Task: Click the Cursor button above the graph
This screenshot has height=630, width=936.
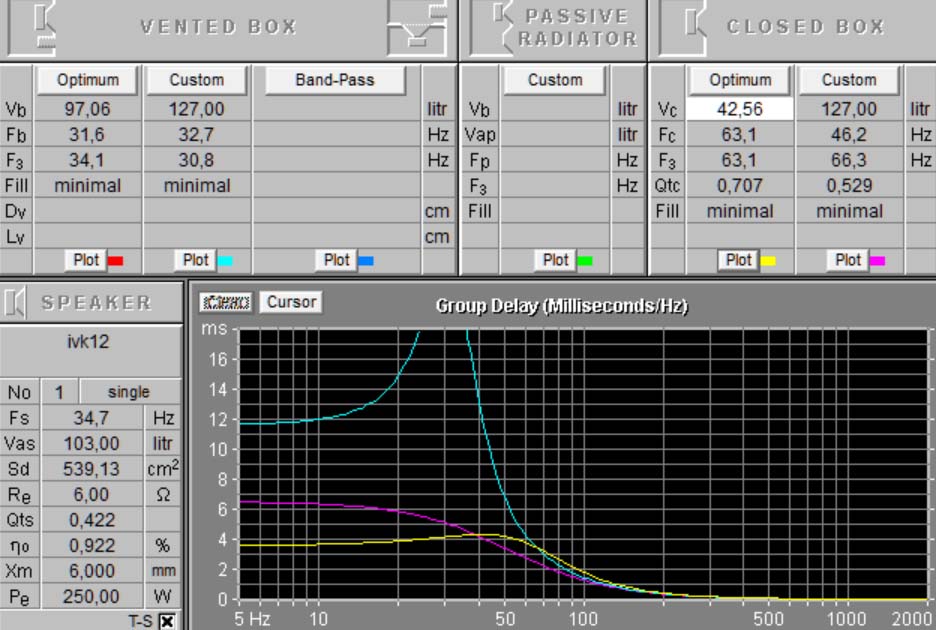Action: 291,302
